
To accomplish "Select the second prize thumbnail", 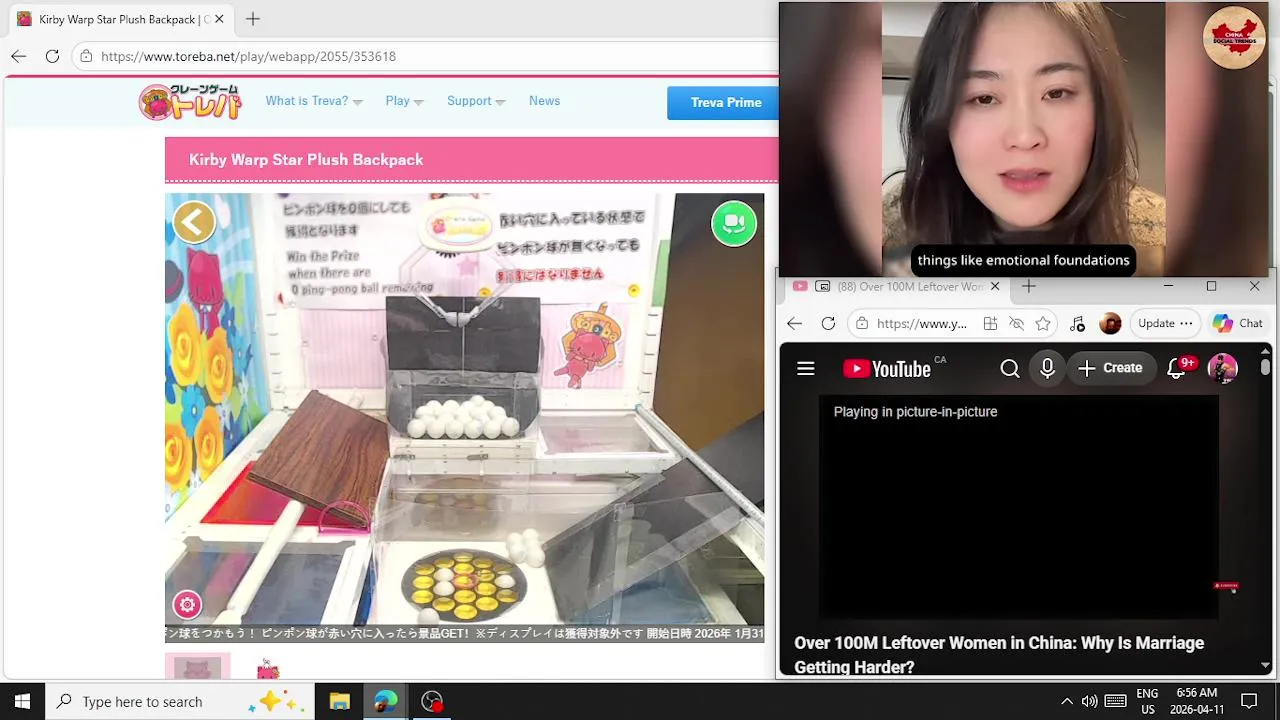I will (x=267, y=668).
